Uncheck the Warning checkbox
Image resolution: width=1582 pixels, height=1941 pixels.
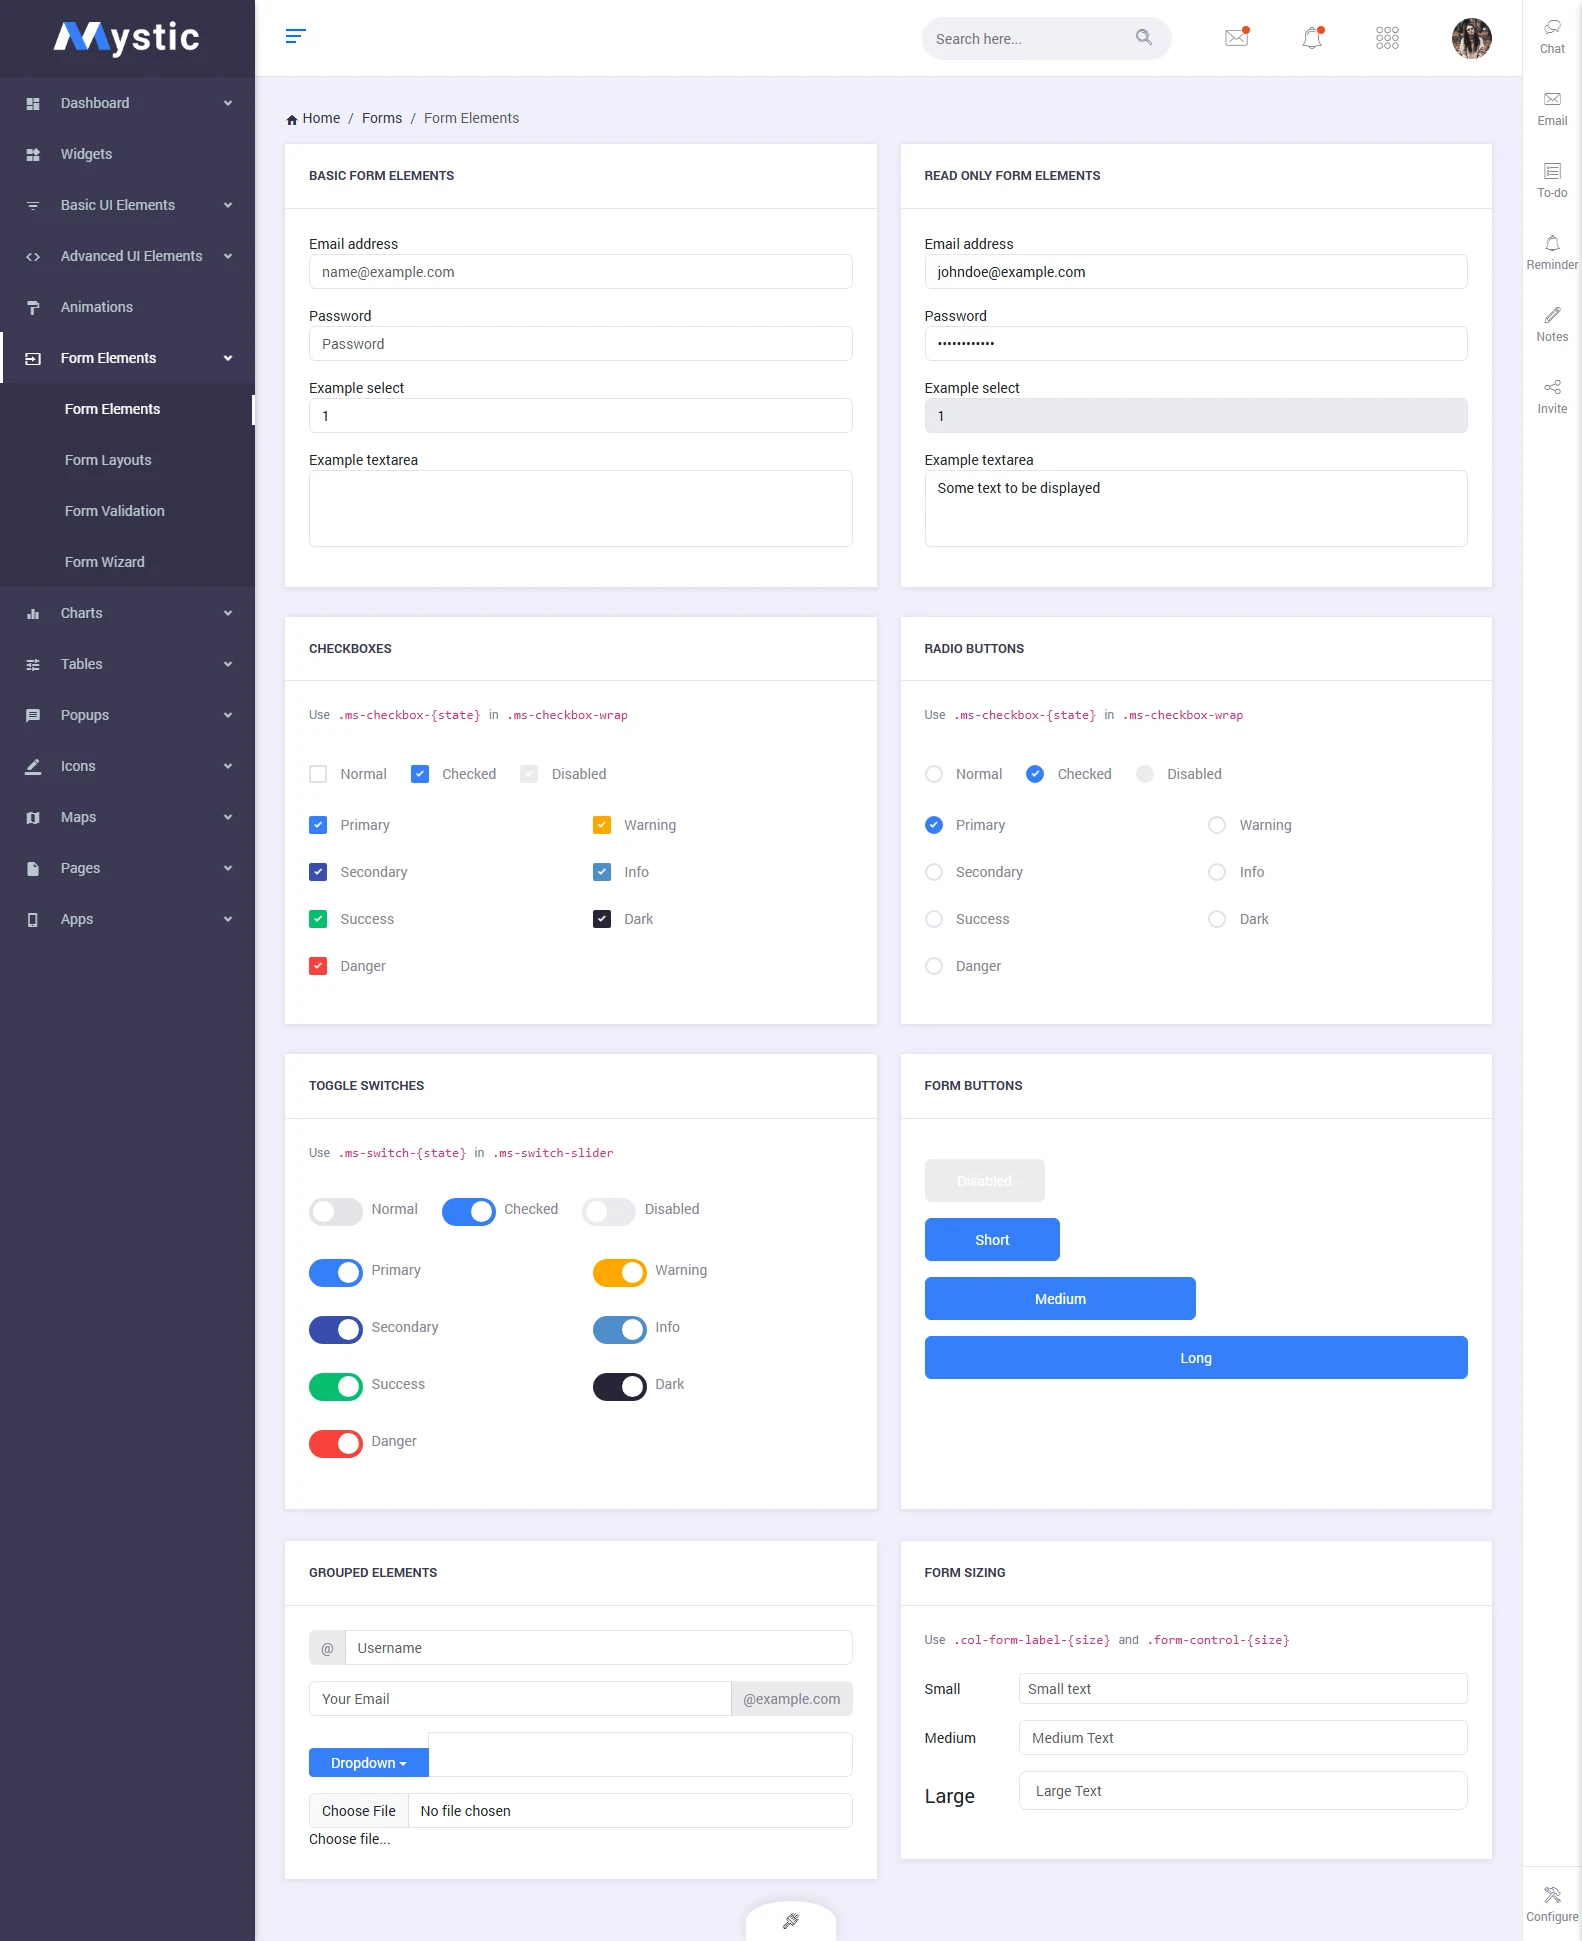(602, 825)
